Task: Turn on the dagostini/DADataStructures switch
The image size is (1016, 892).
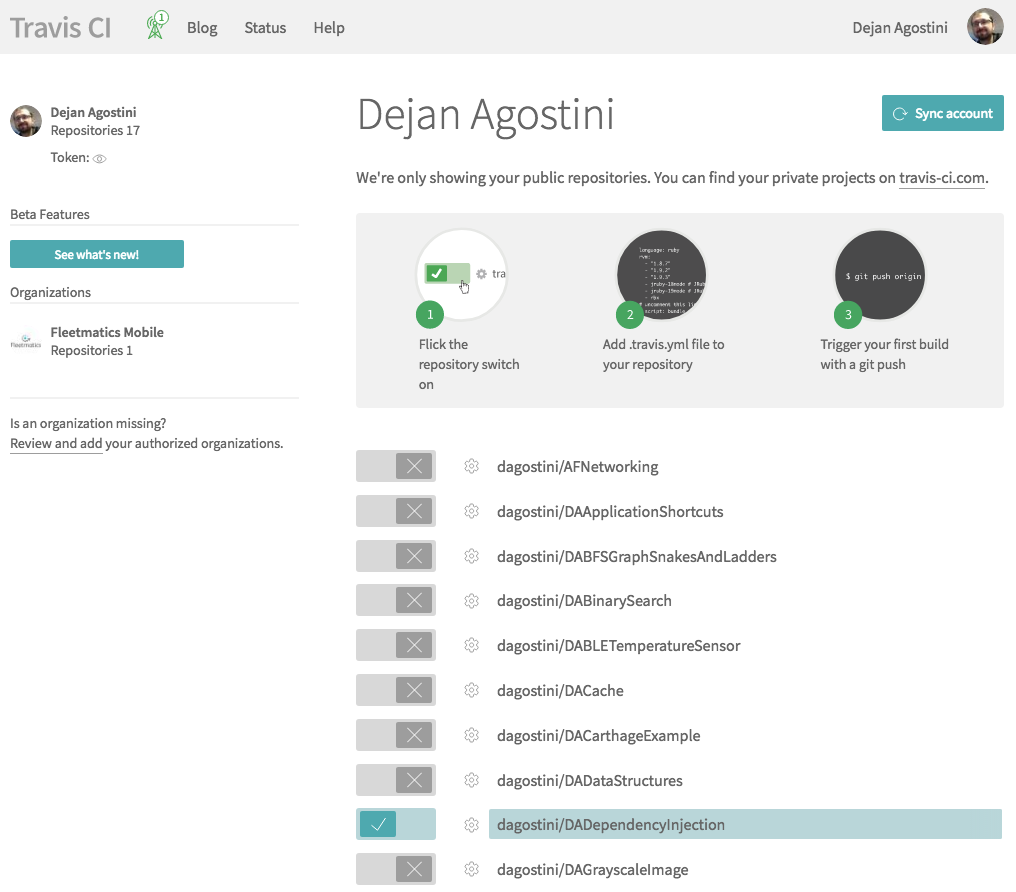Action: coord(396,780)
